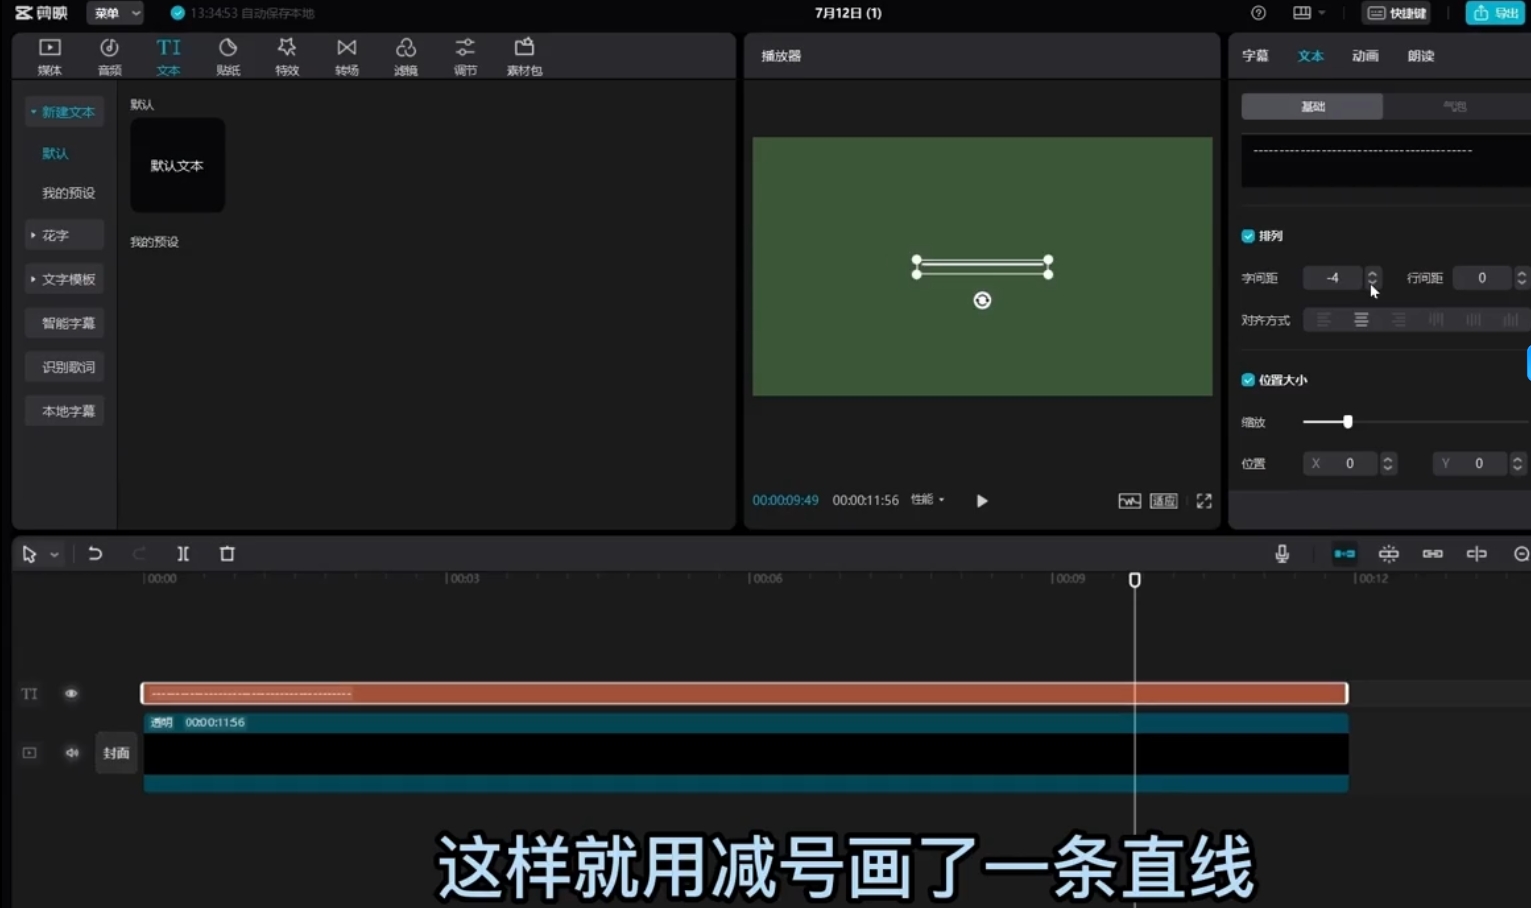Expand the 花字 category
Screen dimensions: 1531x908
coord(64,235)
